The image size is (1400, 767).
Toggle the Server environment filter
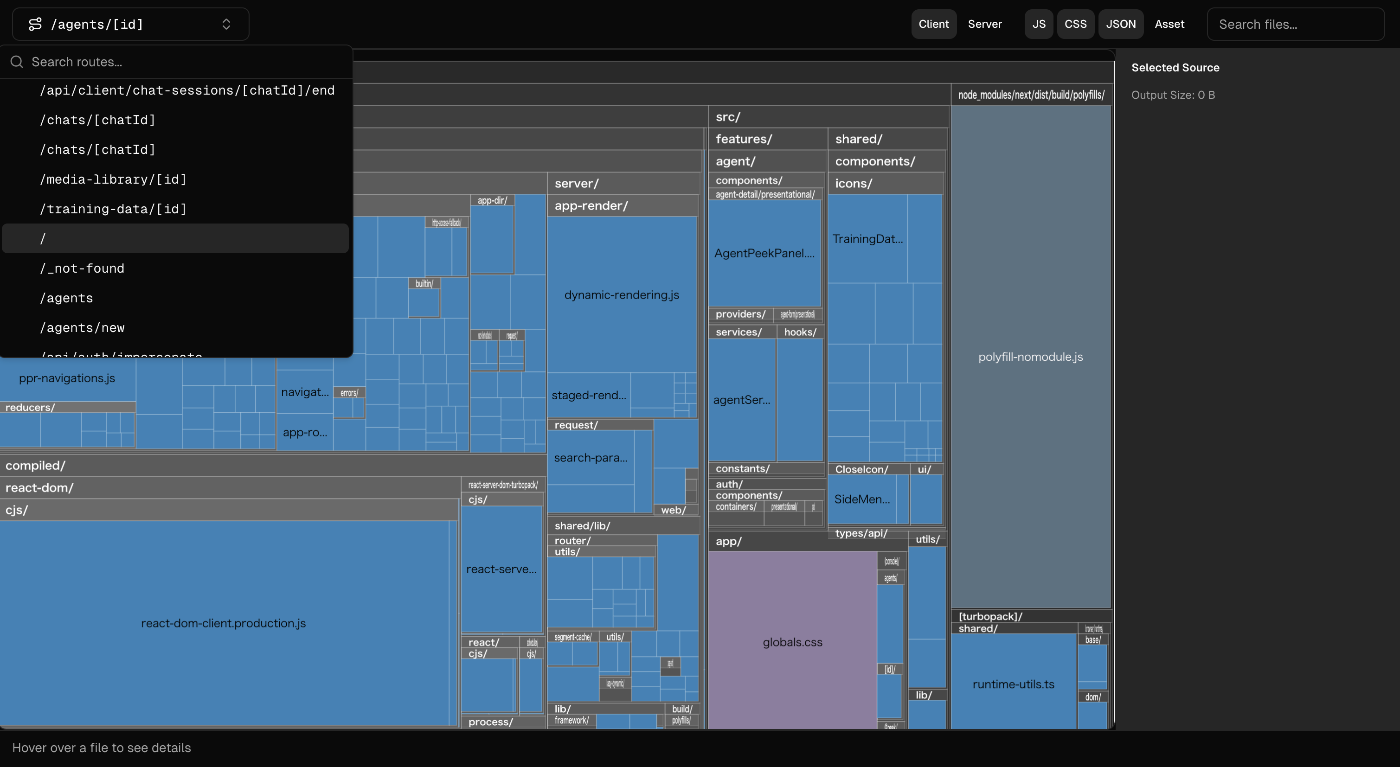coord(985,24)
